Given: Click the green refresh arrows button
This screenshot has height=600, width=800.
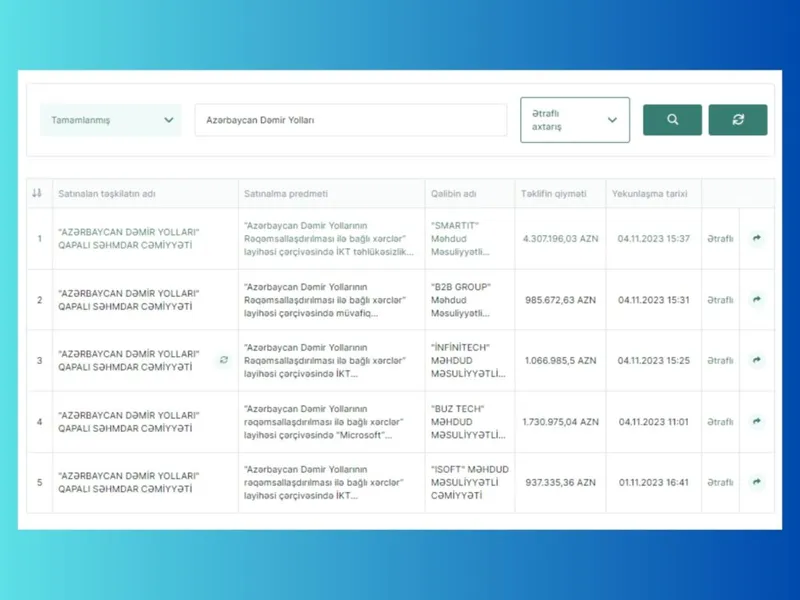Looking at the screenshot, I should [738, 120].
